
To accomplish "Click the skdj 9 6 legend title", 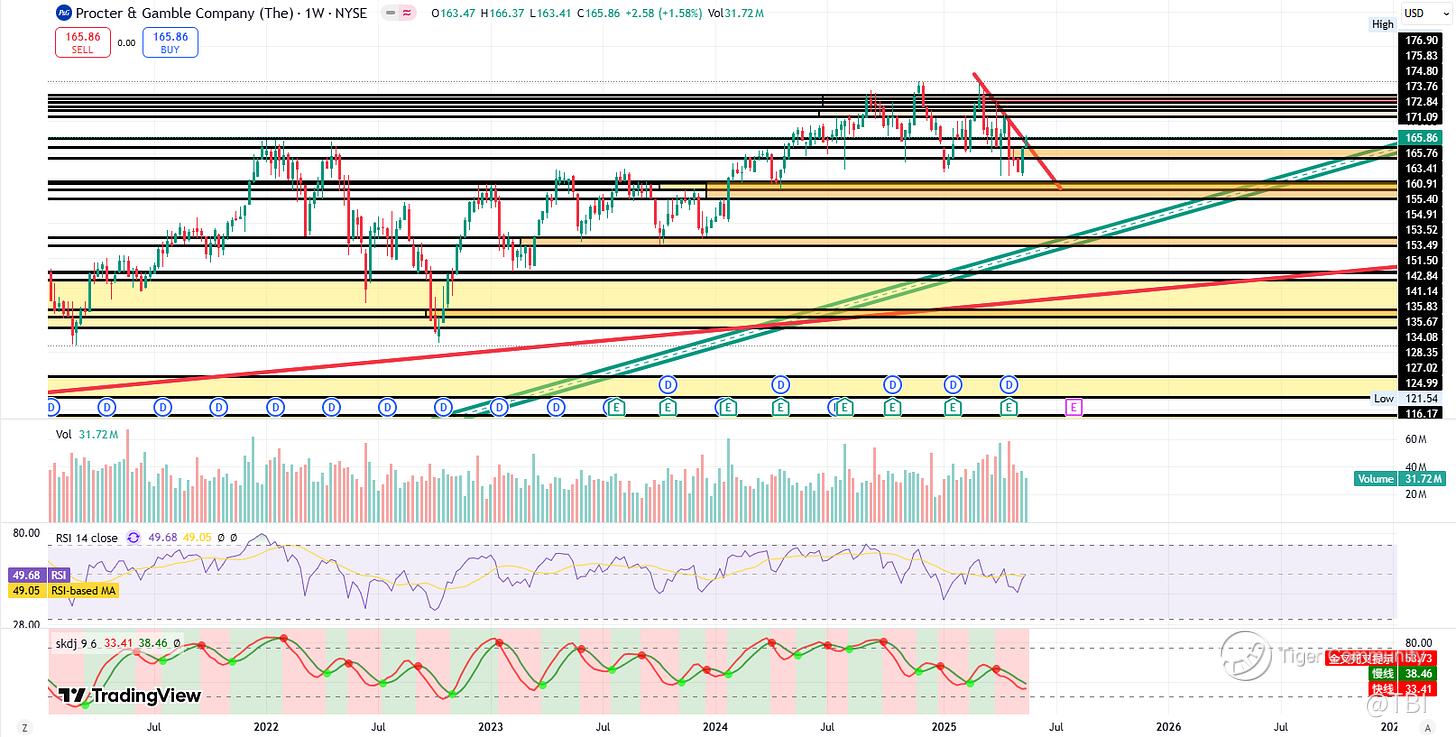I will [x=78, y=643].
